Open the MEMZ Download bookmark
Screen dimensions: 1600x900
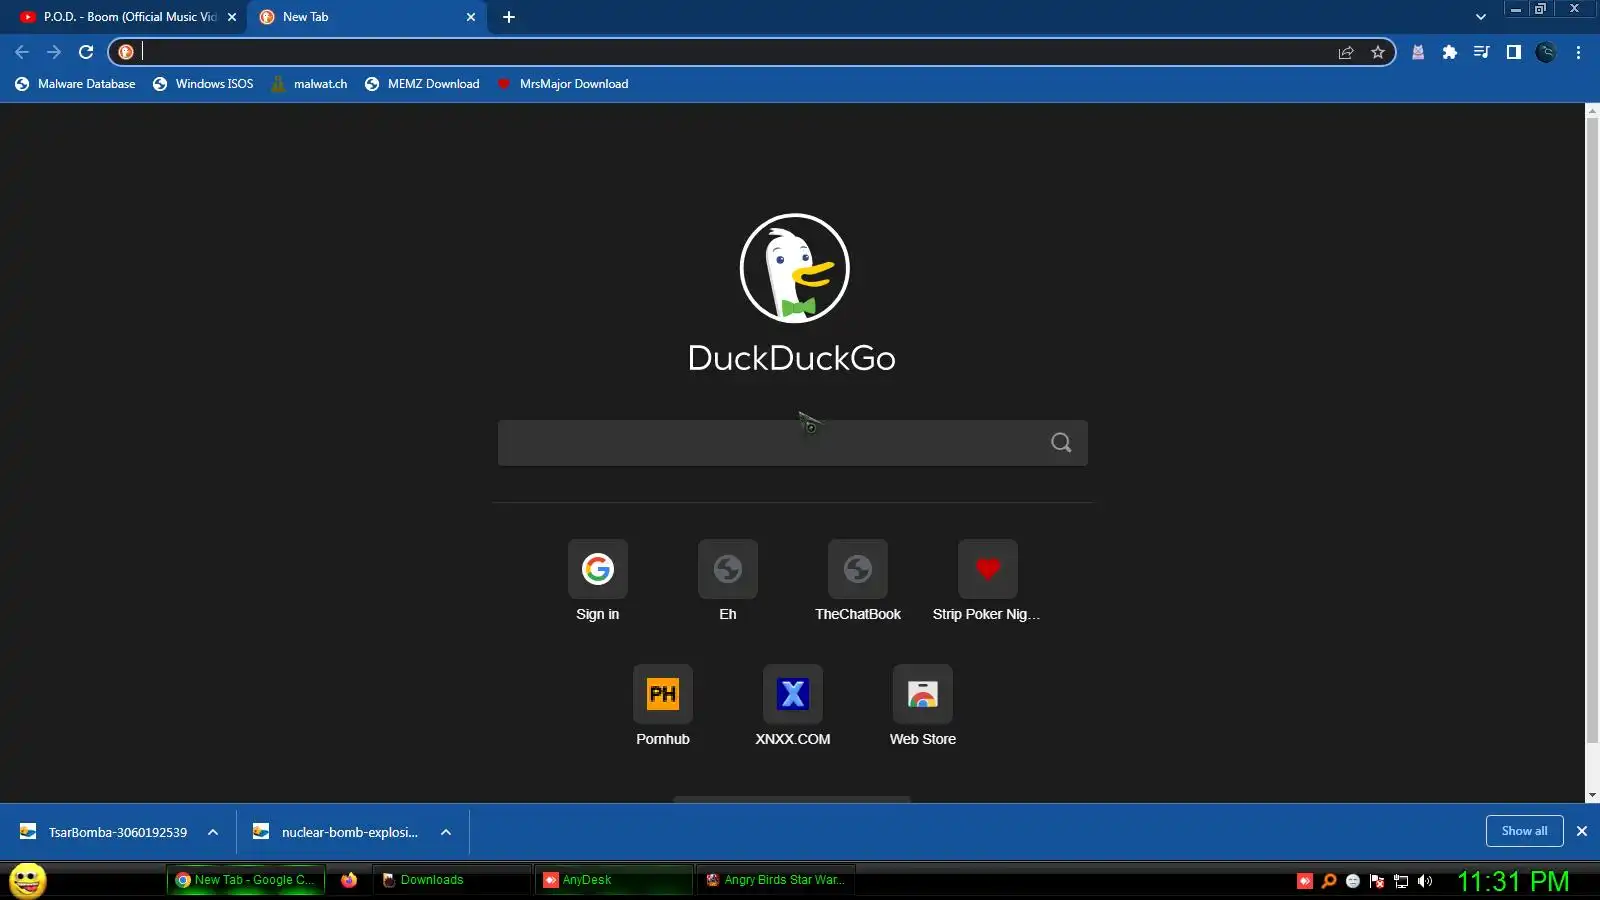tap(422, 84)
